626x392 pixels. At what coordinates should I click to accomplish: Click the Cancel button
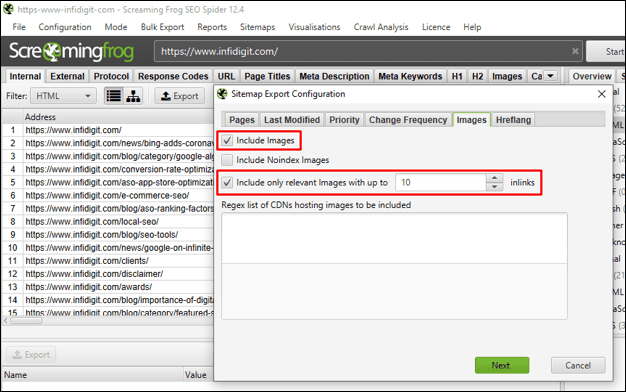tap(578, 365)
